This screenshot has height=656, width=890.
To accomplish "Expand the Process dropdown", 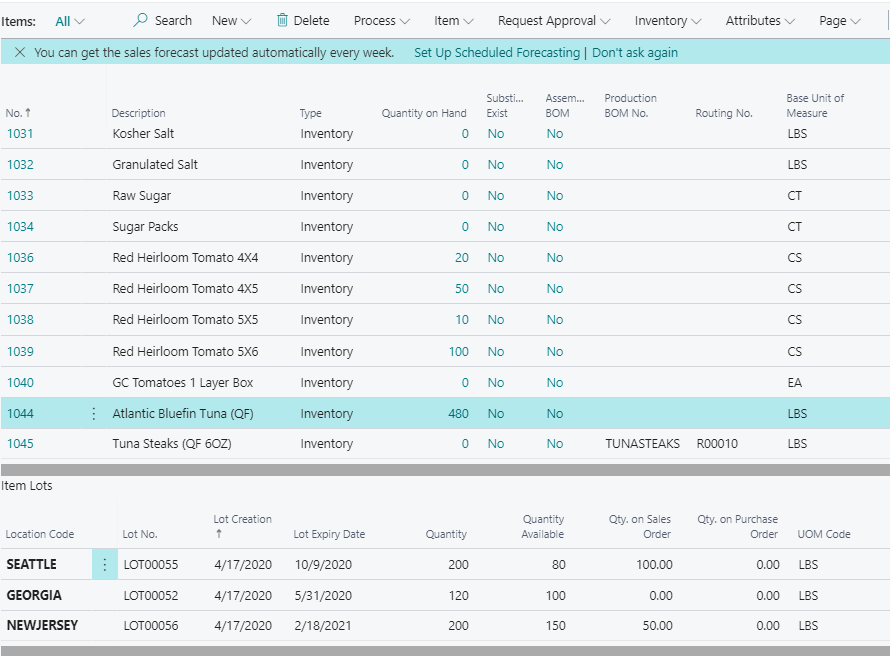I will (x=381, y=20).
